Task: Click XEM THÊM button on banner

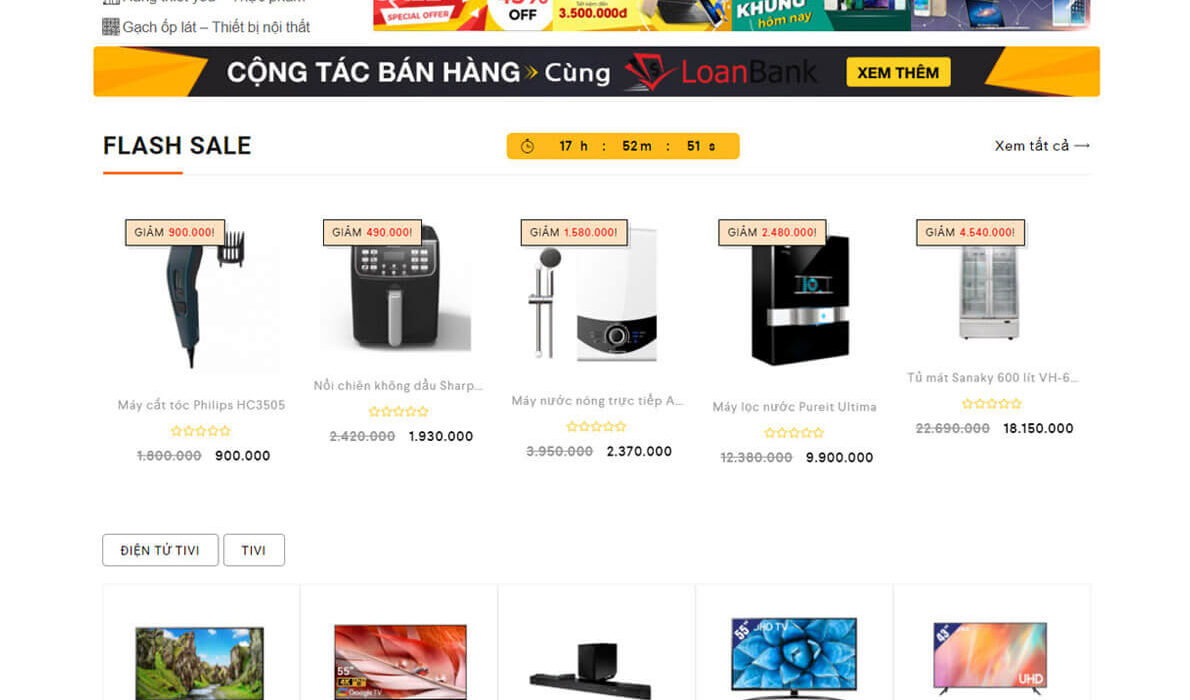Action: pos(898,72)
